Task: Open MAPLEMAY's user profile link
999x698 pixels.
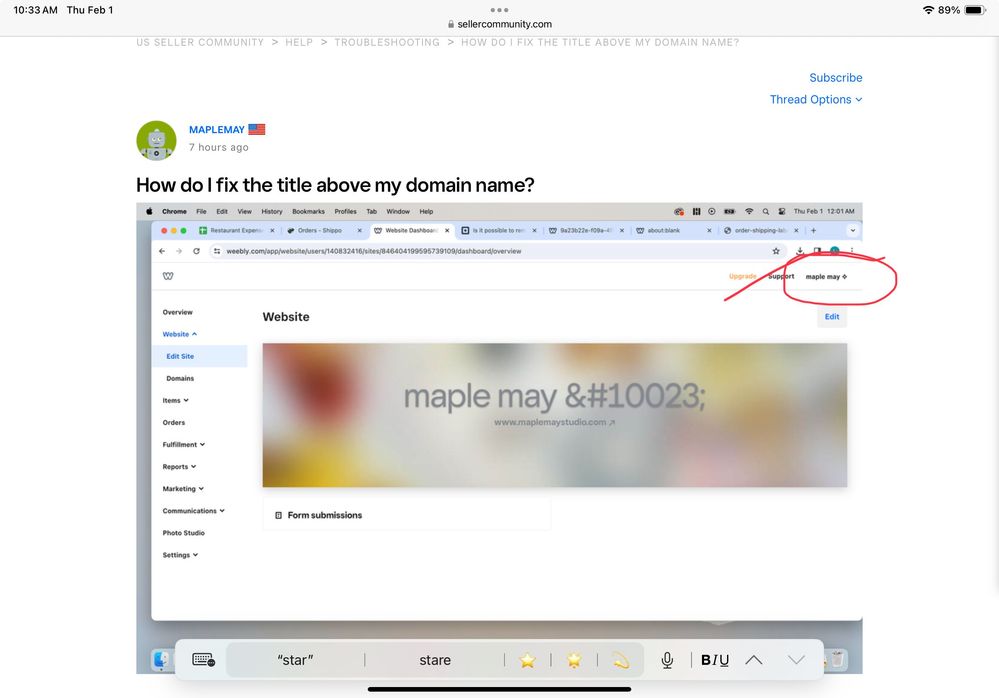Action: click(217, 129)
